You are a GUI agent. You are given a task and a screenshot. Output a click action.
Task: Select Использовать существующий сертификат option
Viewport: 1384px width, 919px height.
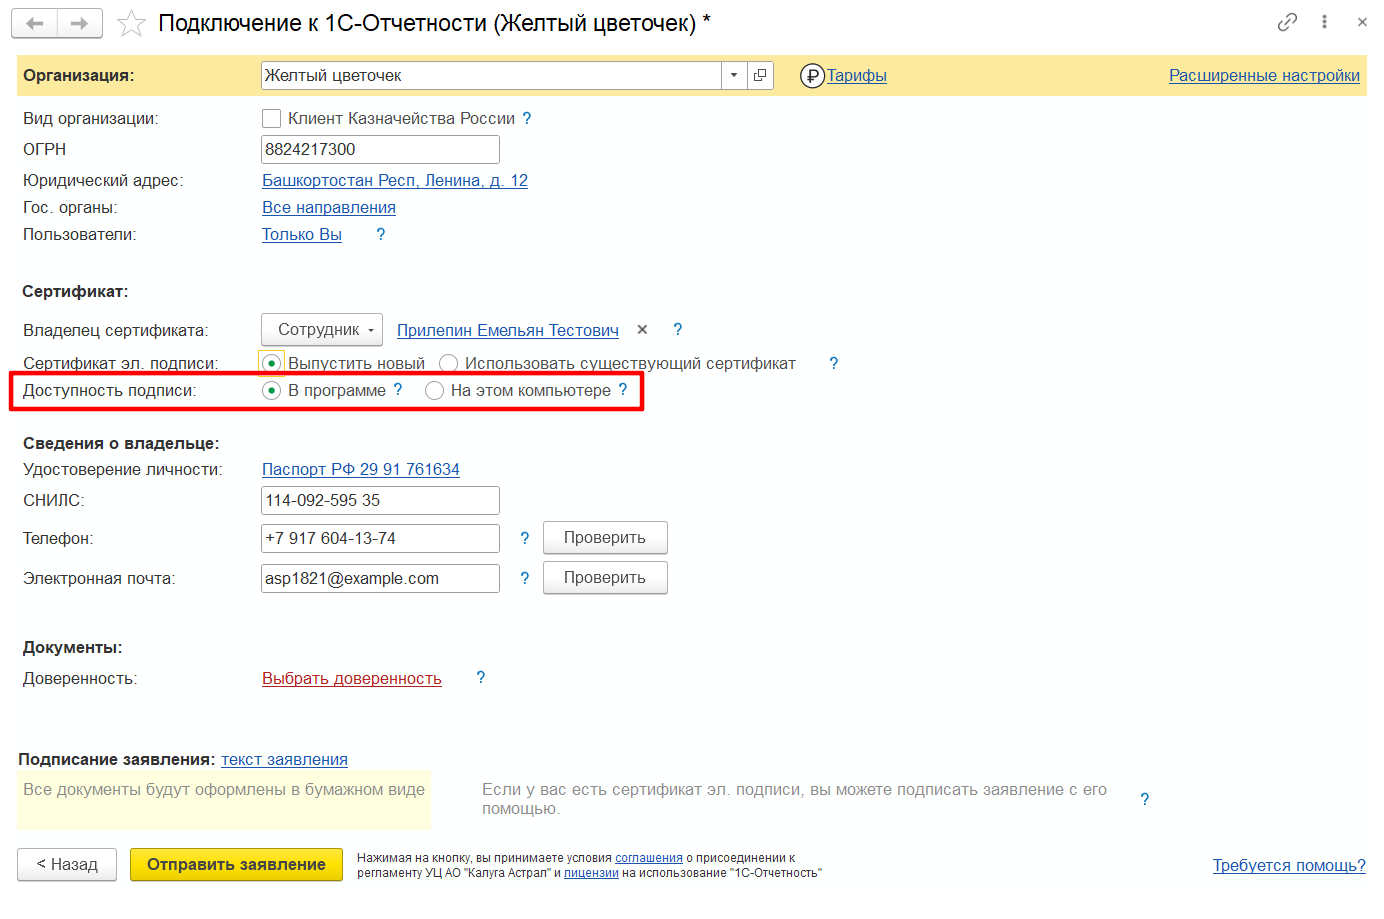point(449,364)
